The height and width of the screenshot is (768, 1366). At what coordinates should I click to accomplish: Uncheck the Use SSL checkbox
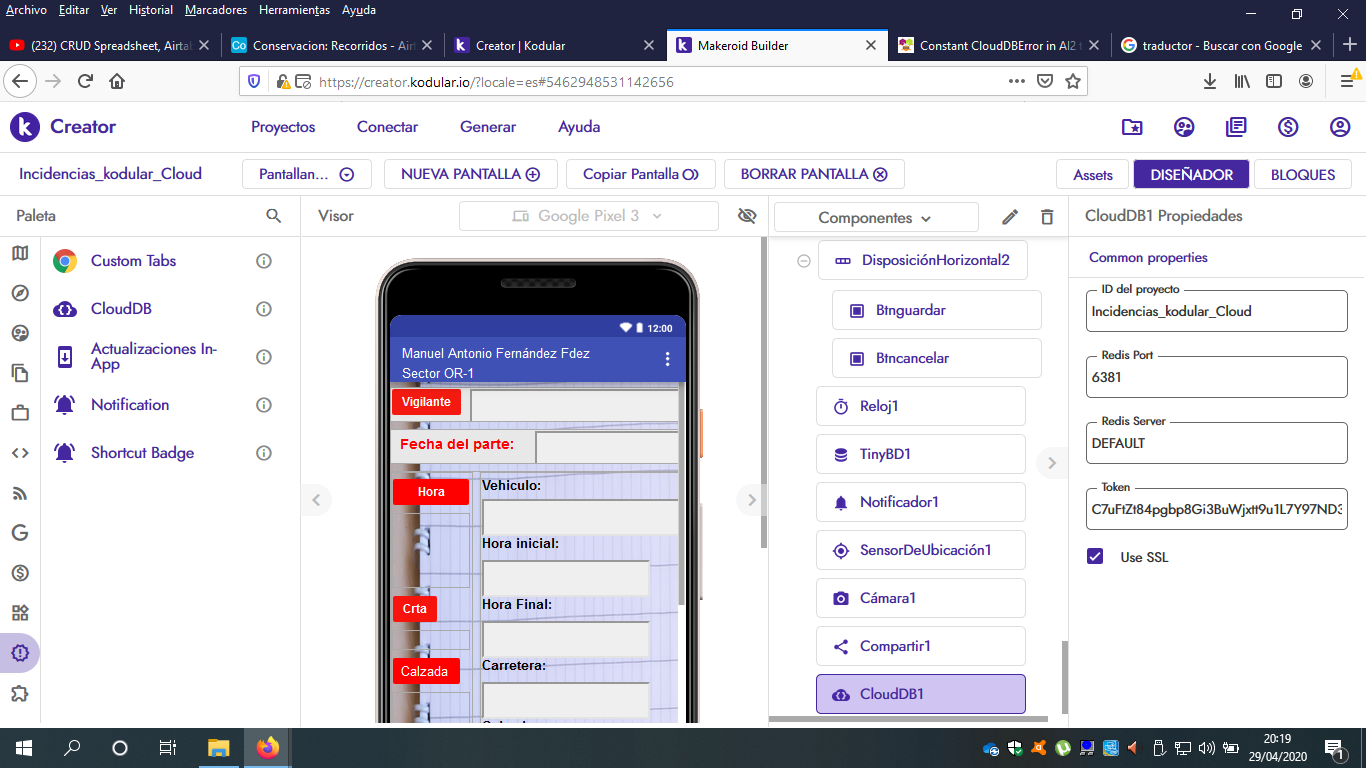click(x=1095, y=557)
